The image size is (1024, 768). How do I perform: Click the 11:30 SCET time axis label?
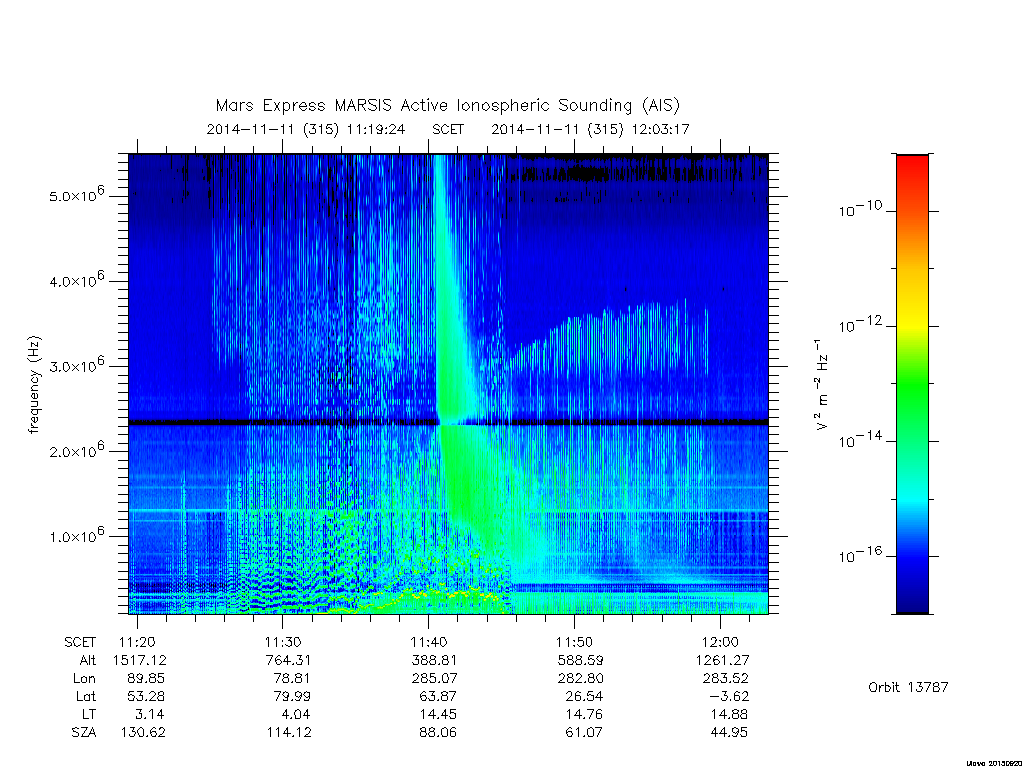point(282,642)
